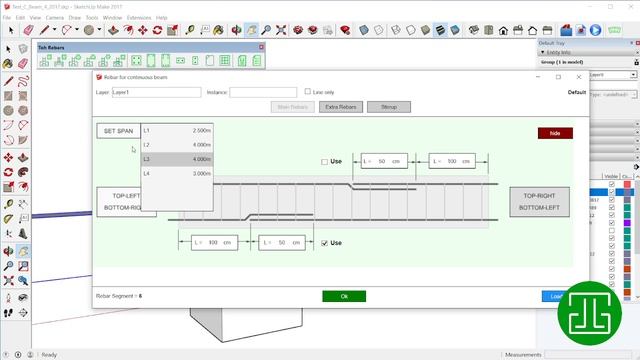The height and width of the screenshot is (360, 640).
Task: Choose the Paint Bucket tool in top toolbar
Action: (219, 30)
